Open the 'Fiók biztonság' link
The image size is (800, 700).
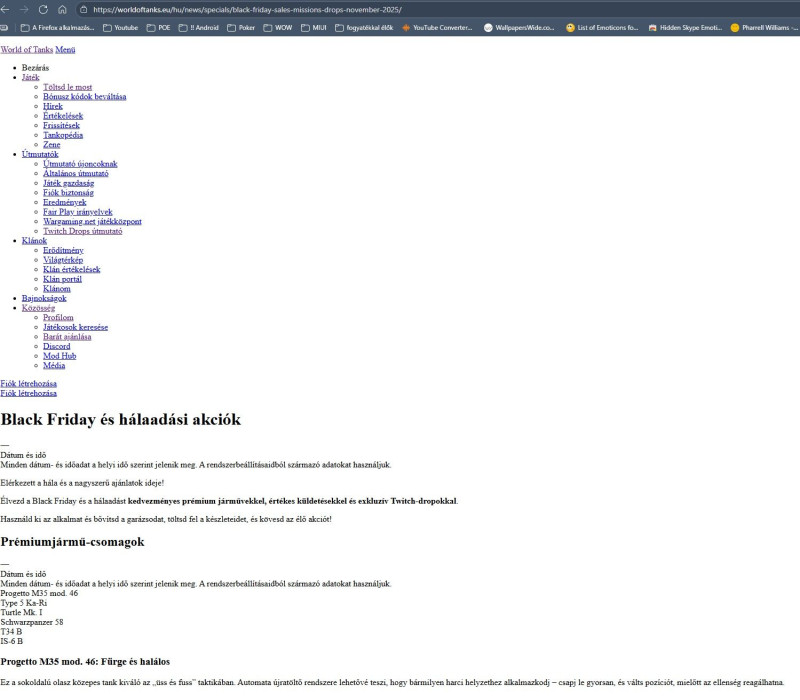[68, 192]
